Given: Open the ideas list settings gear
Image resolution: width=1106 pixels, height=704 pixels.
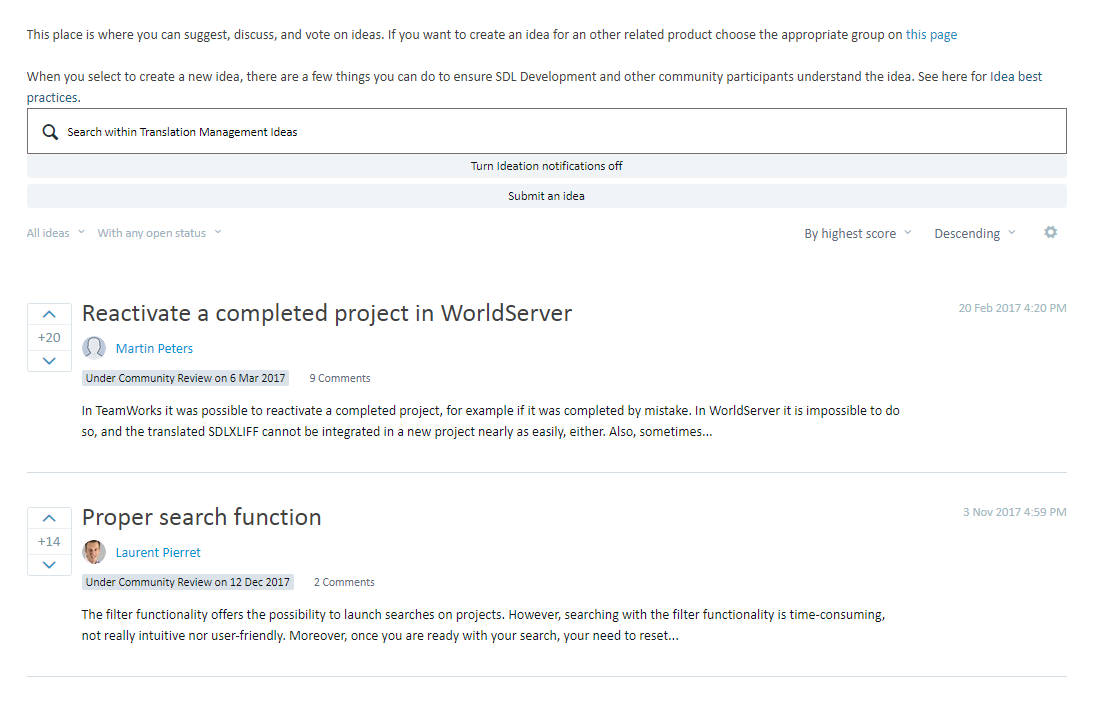Looking at the screenshot, I should click(x=1050, y=232).
